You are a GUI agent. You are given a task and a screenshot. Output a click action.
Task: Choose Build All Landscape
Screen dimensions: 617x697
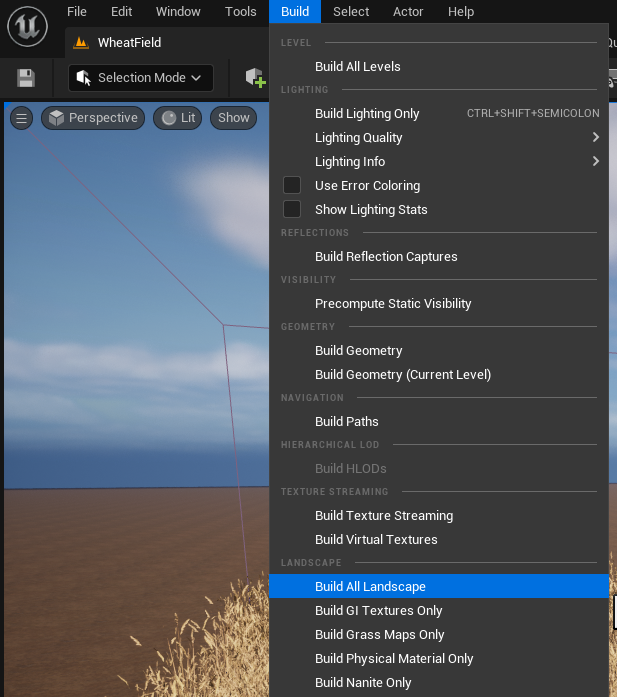click(x=439, y=587)
